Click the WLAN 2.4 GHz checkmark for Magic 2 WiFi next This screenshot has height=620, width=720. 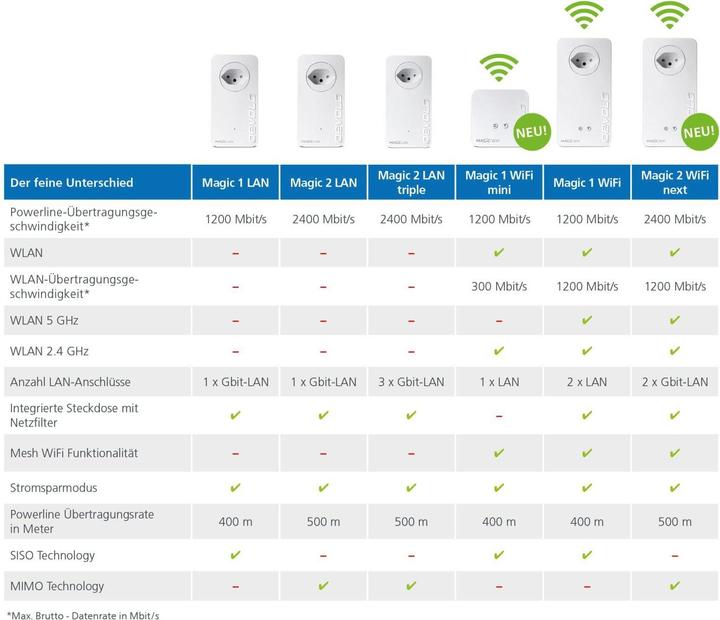click(x=675, y=351)
